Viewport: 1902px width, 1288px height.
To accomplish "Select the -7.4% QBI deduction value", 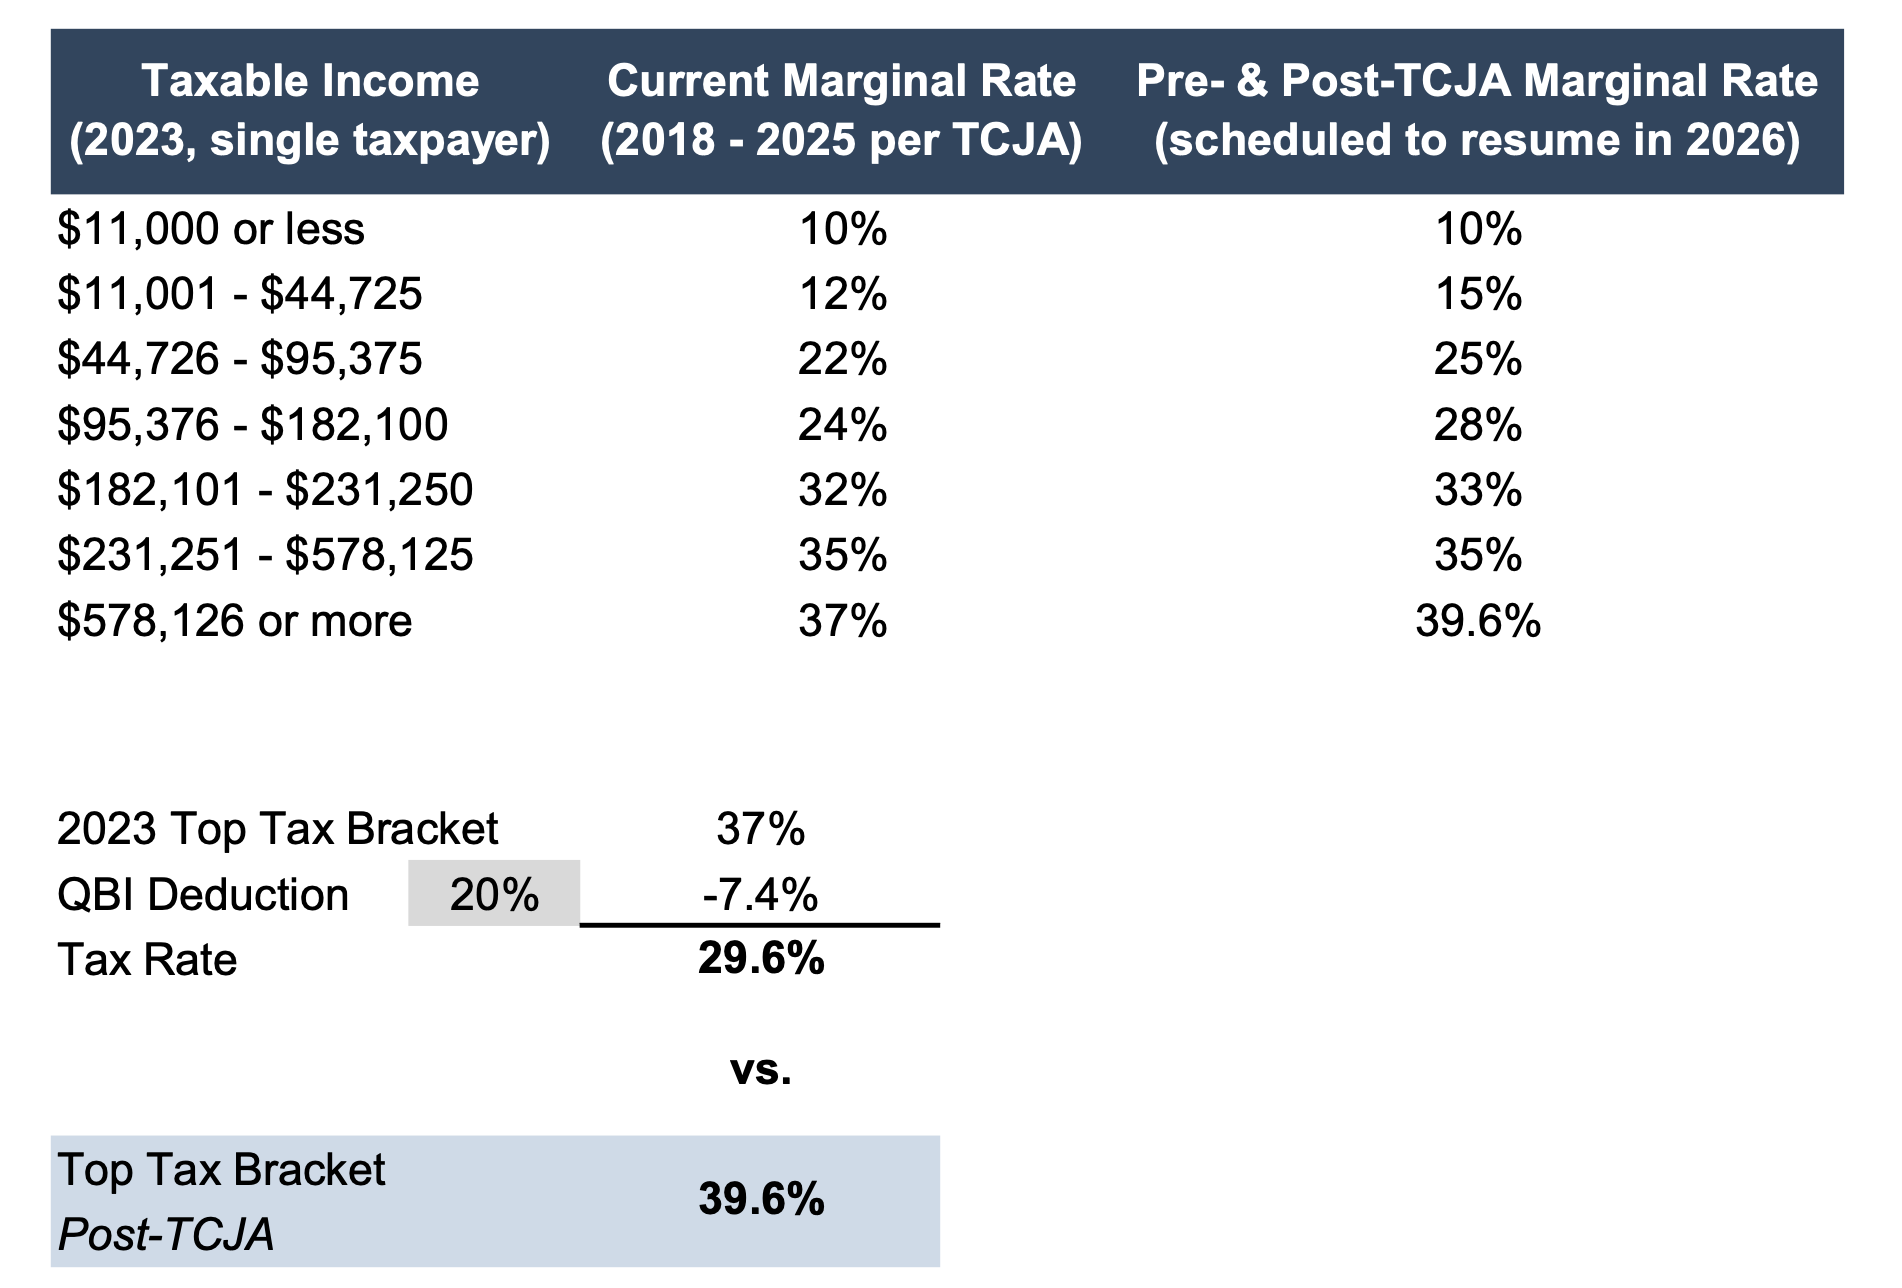I will coord(760,894).
